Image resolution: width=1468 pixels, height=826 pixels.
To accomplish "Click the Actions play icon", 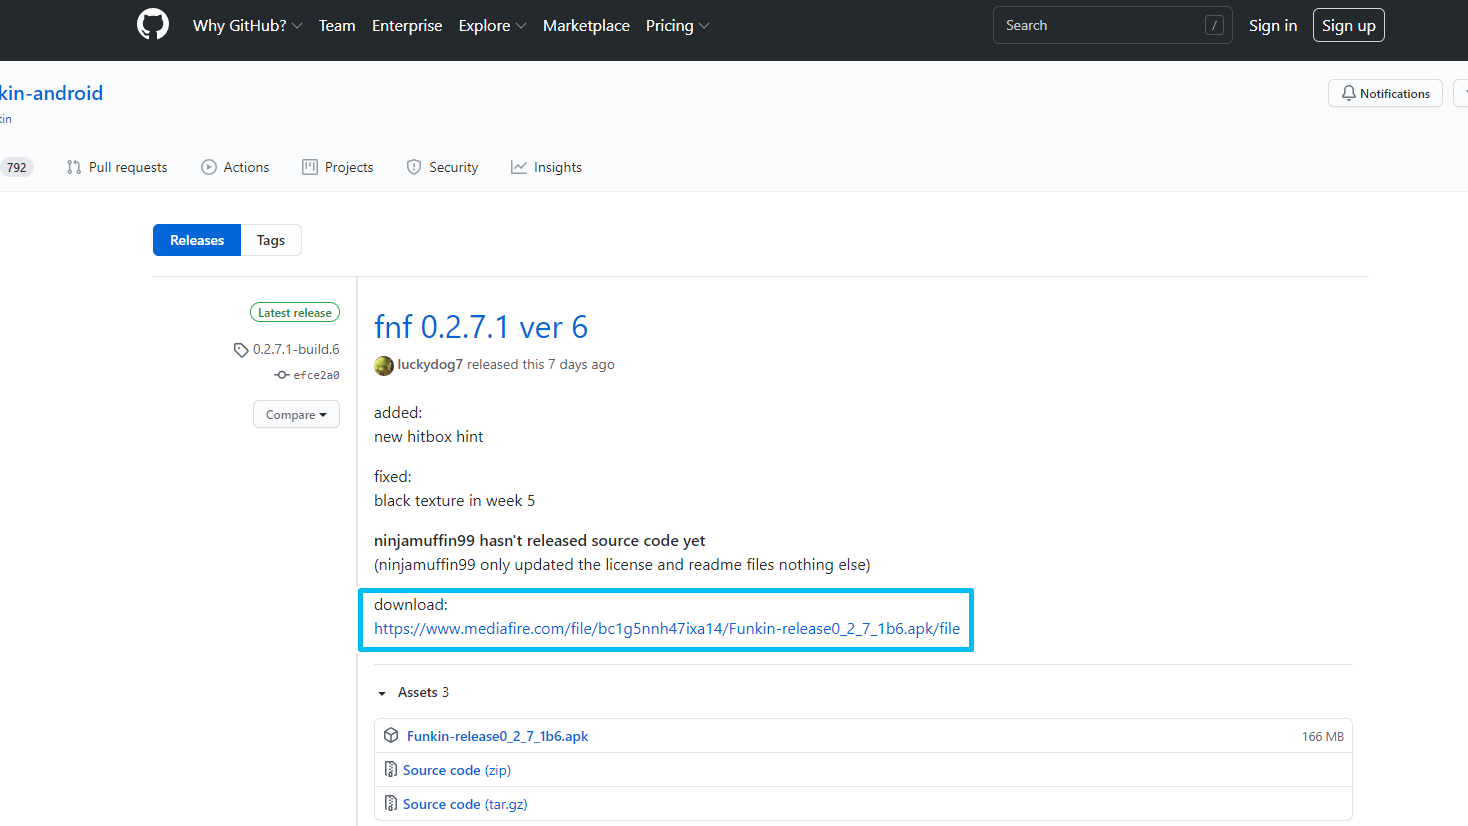I will (x=209, y=167).
